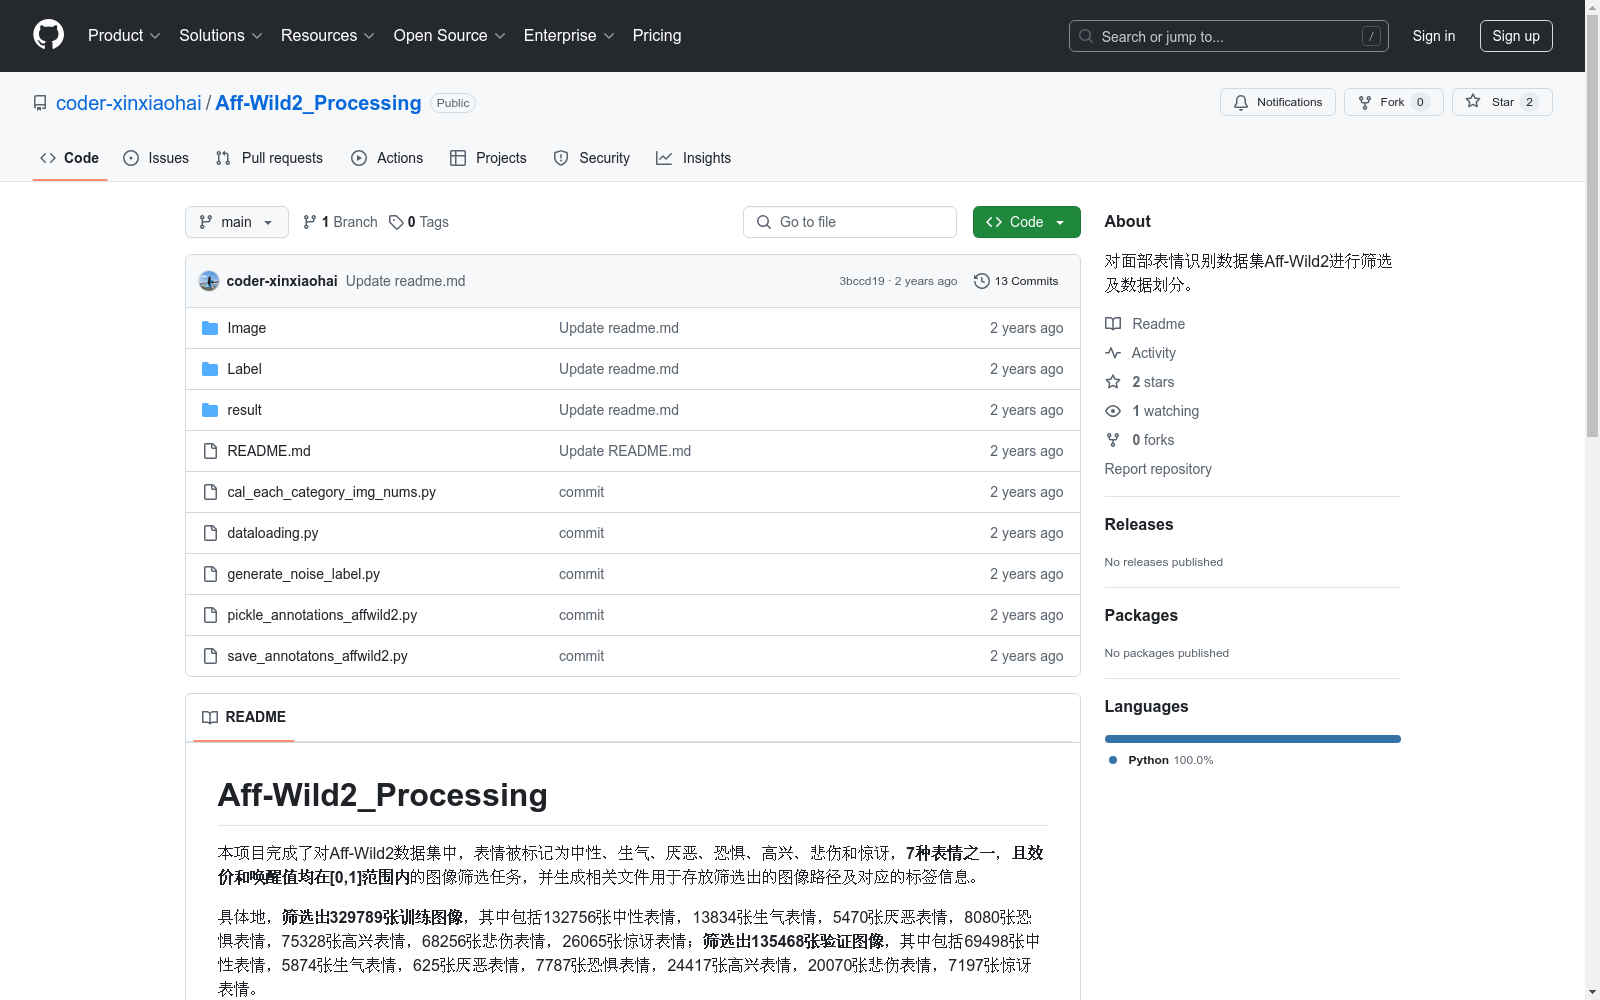Viewport: 1600px width, 1000px height.
Task: Open the Security tab
Action: click(592, 158)
